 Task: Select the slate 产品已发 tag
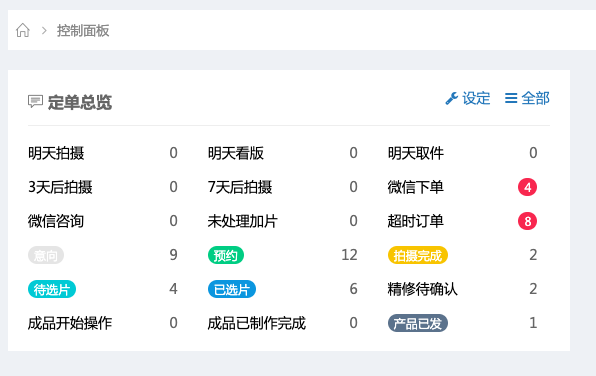coord(417,324)
